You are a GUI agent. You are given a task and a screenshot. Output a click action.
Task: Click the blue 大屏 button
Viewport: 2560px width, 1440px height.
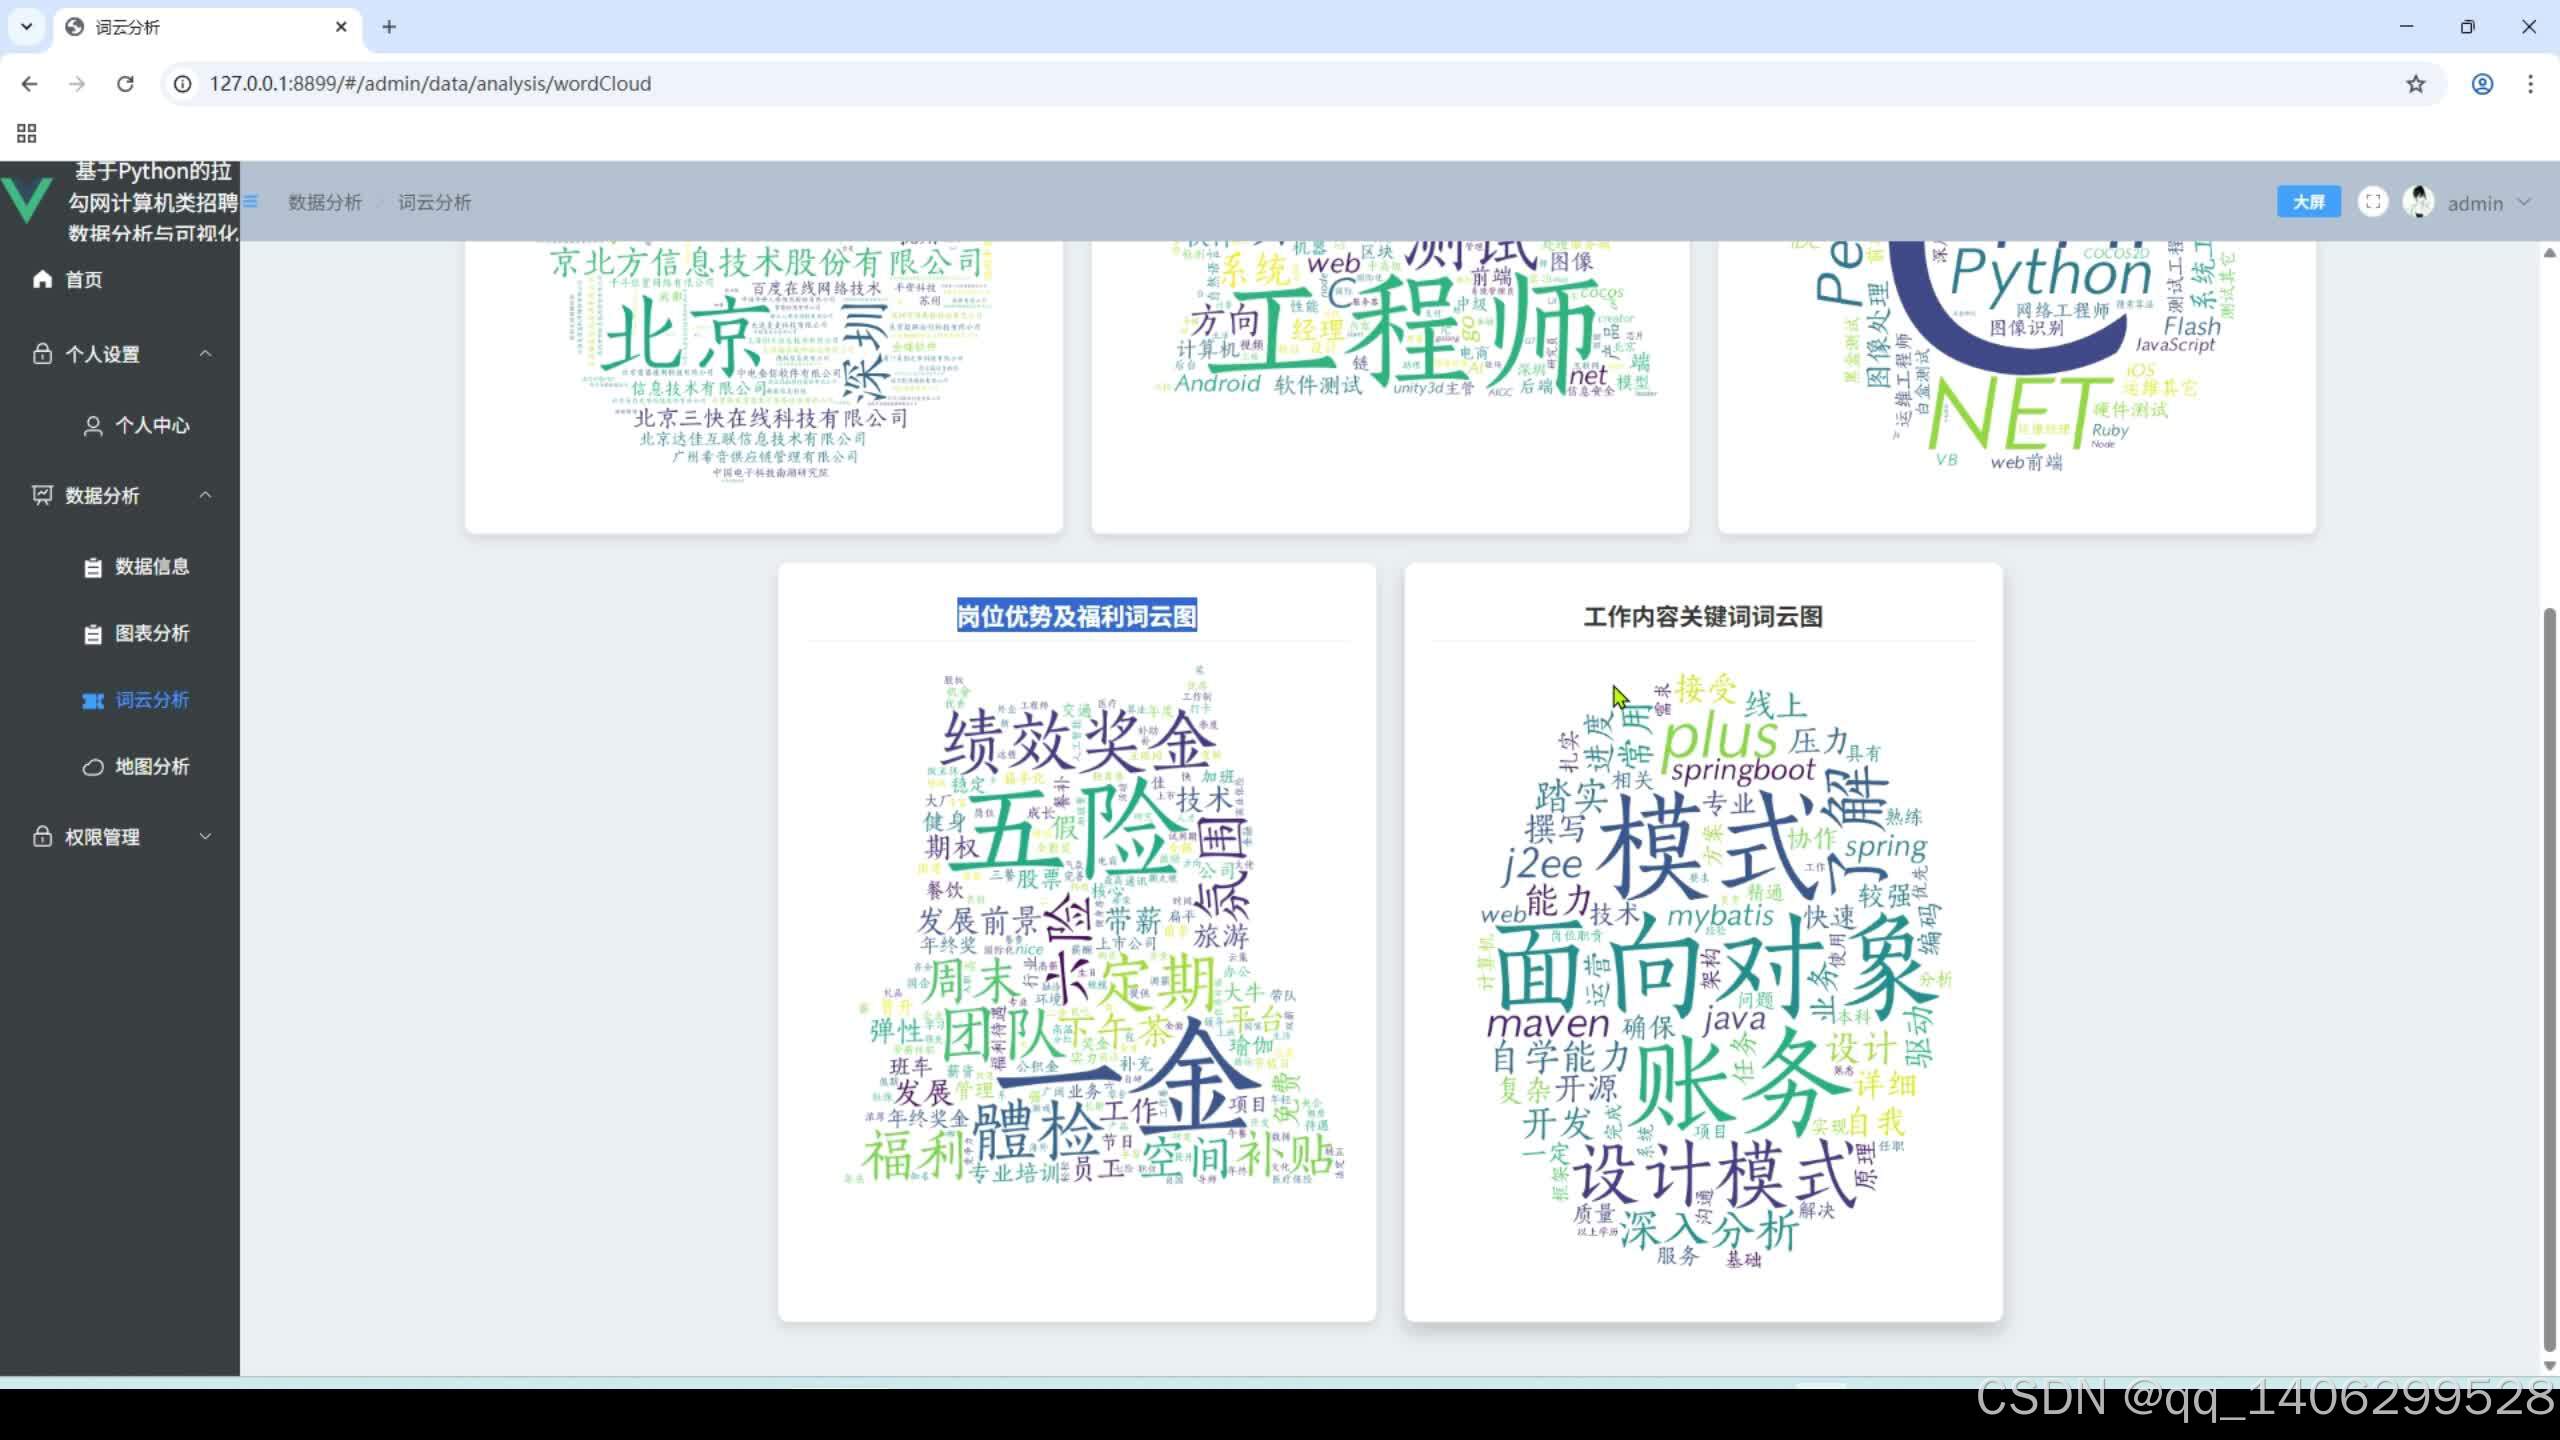2308,202
